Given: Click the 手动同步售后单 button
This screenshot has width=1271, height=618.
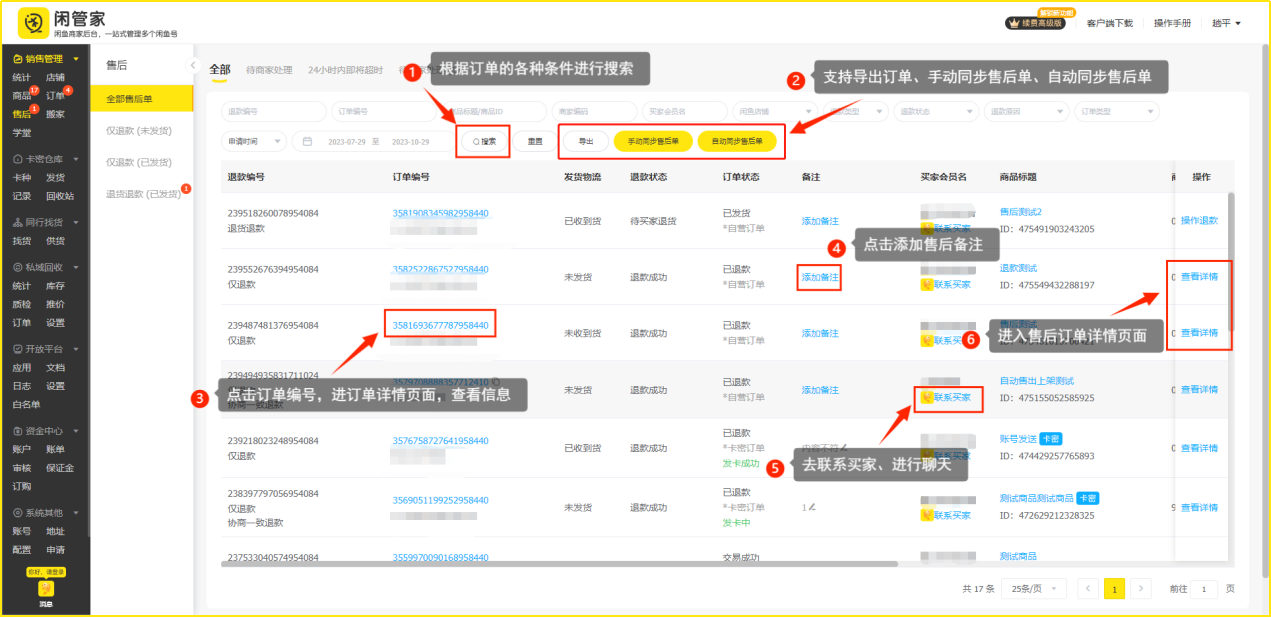Looking at the screenshot, I should 653,142.
